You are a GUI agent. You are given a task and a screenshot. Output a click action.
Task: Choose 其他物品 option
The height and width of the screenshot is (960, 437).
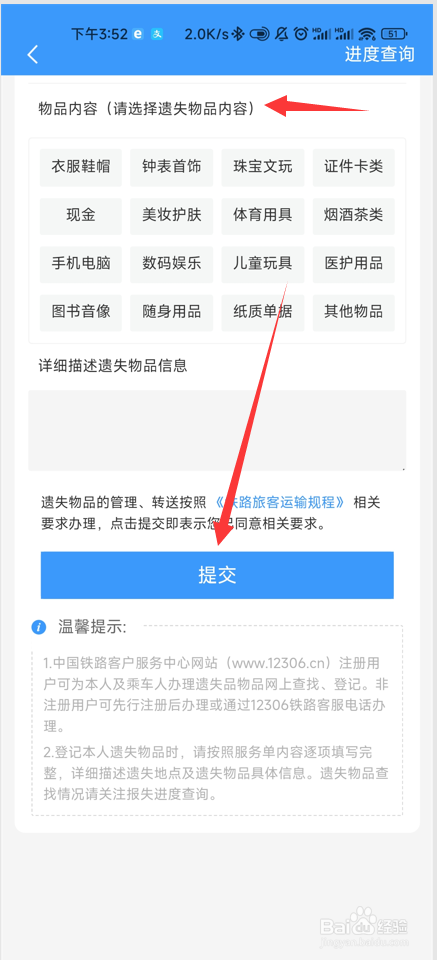point(354,312)
